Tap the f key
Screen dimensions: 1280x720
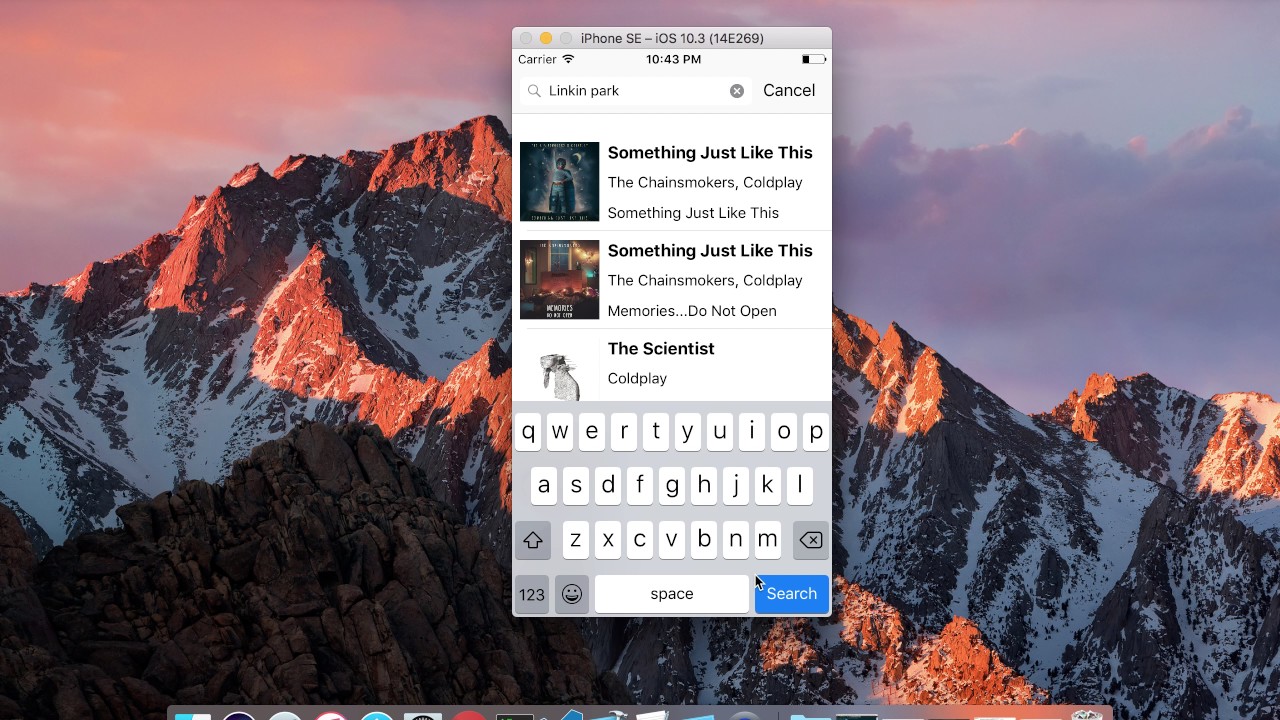640,486
